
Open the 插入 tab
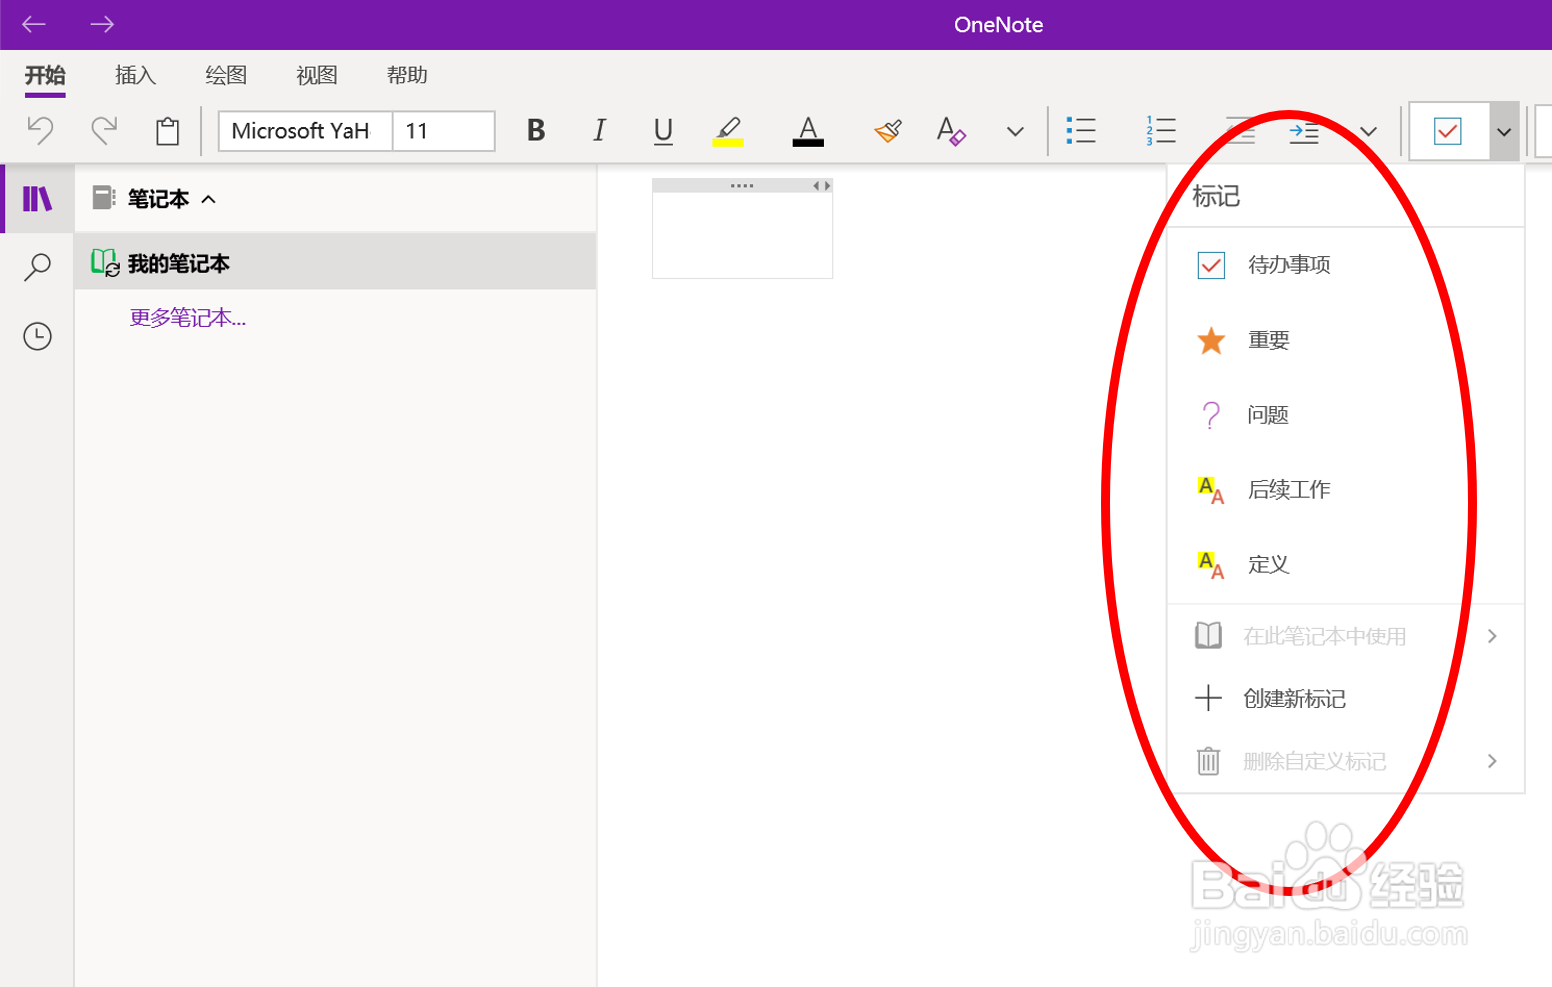pyautogui.click(x=135, y=76)
